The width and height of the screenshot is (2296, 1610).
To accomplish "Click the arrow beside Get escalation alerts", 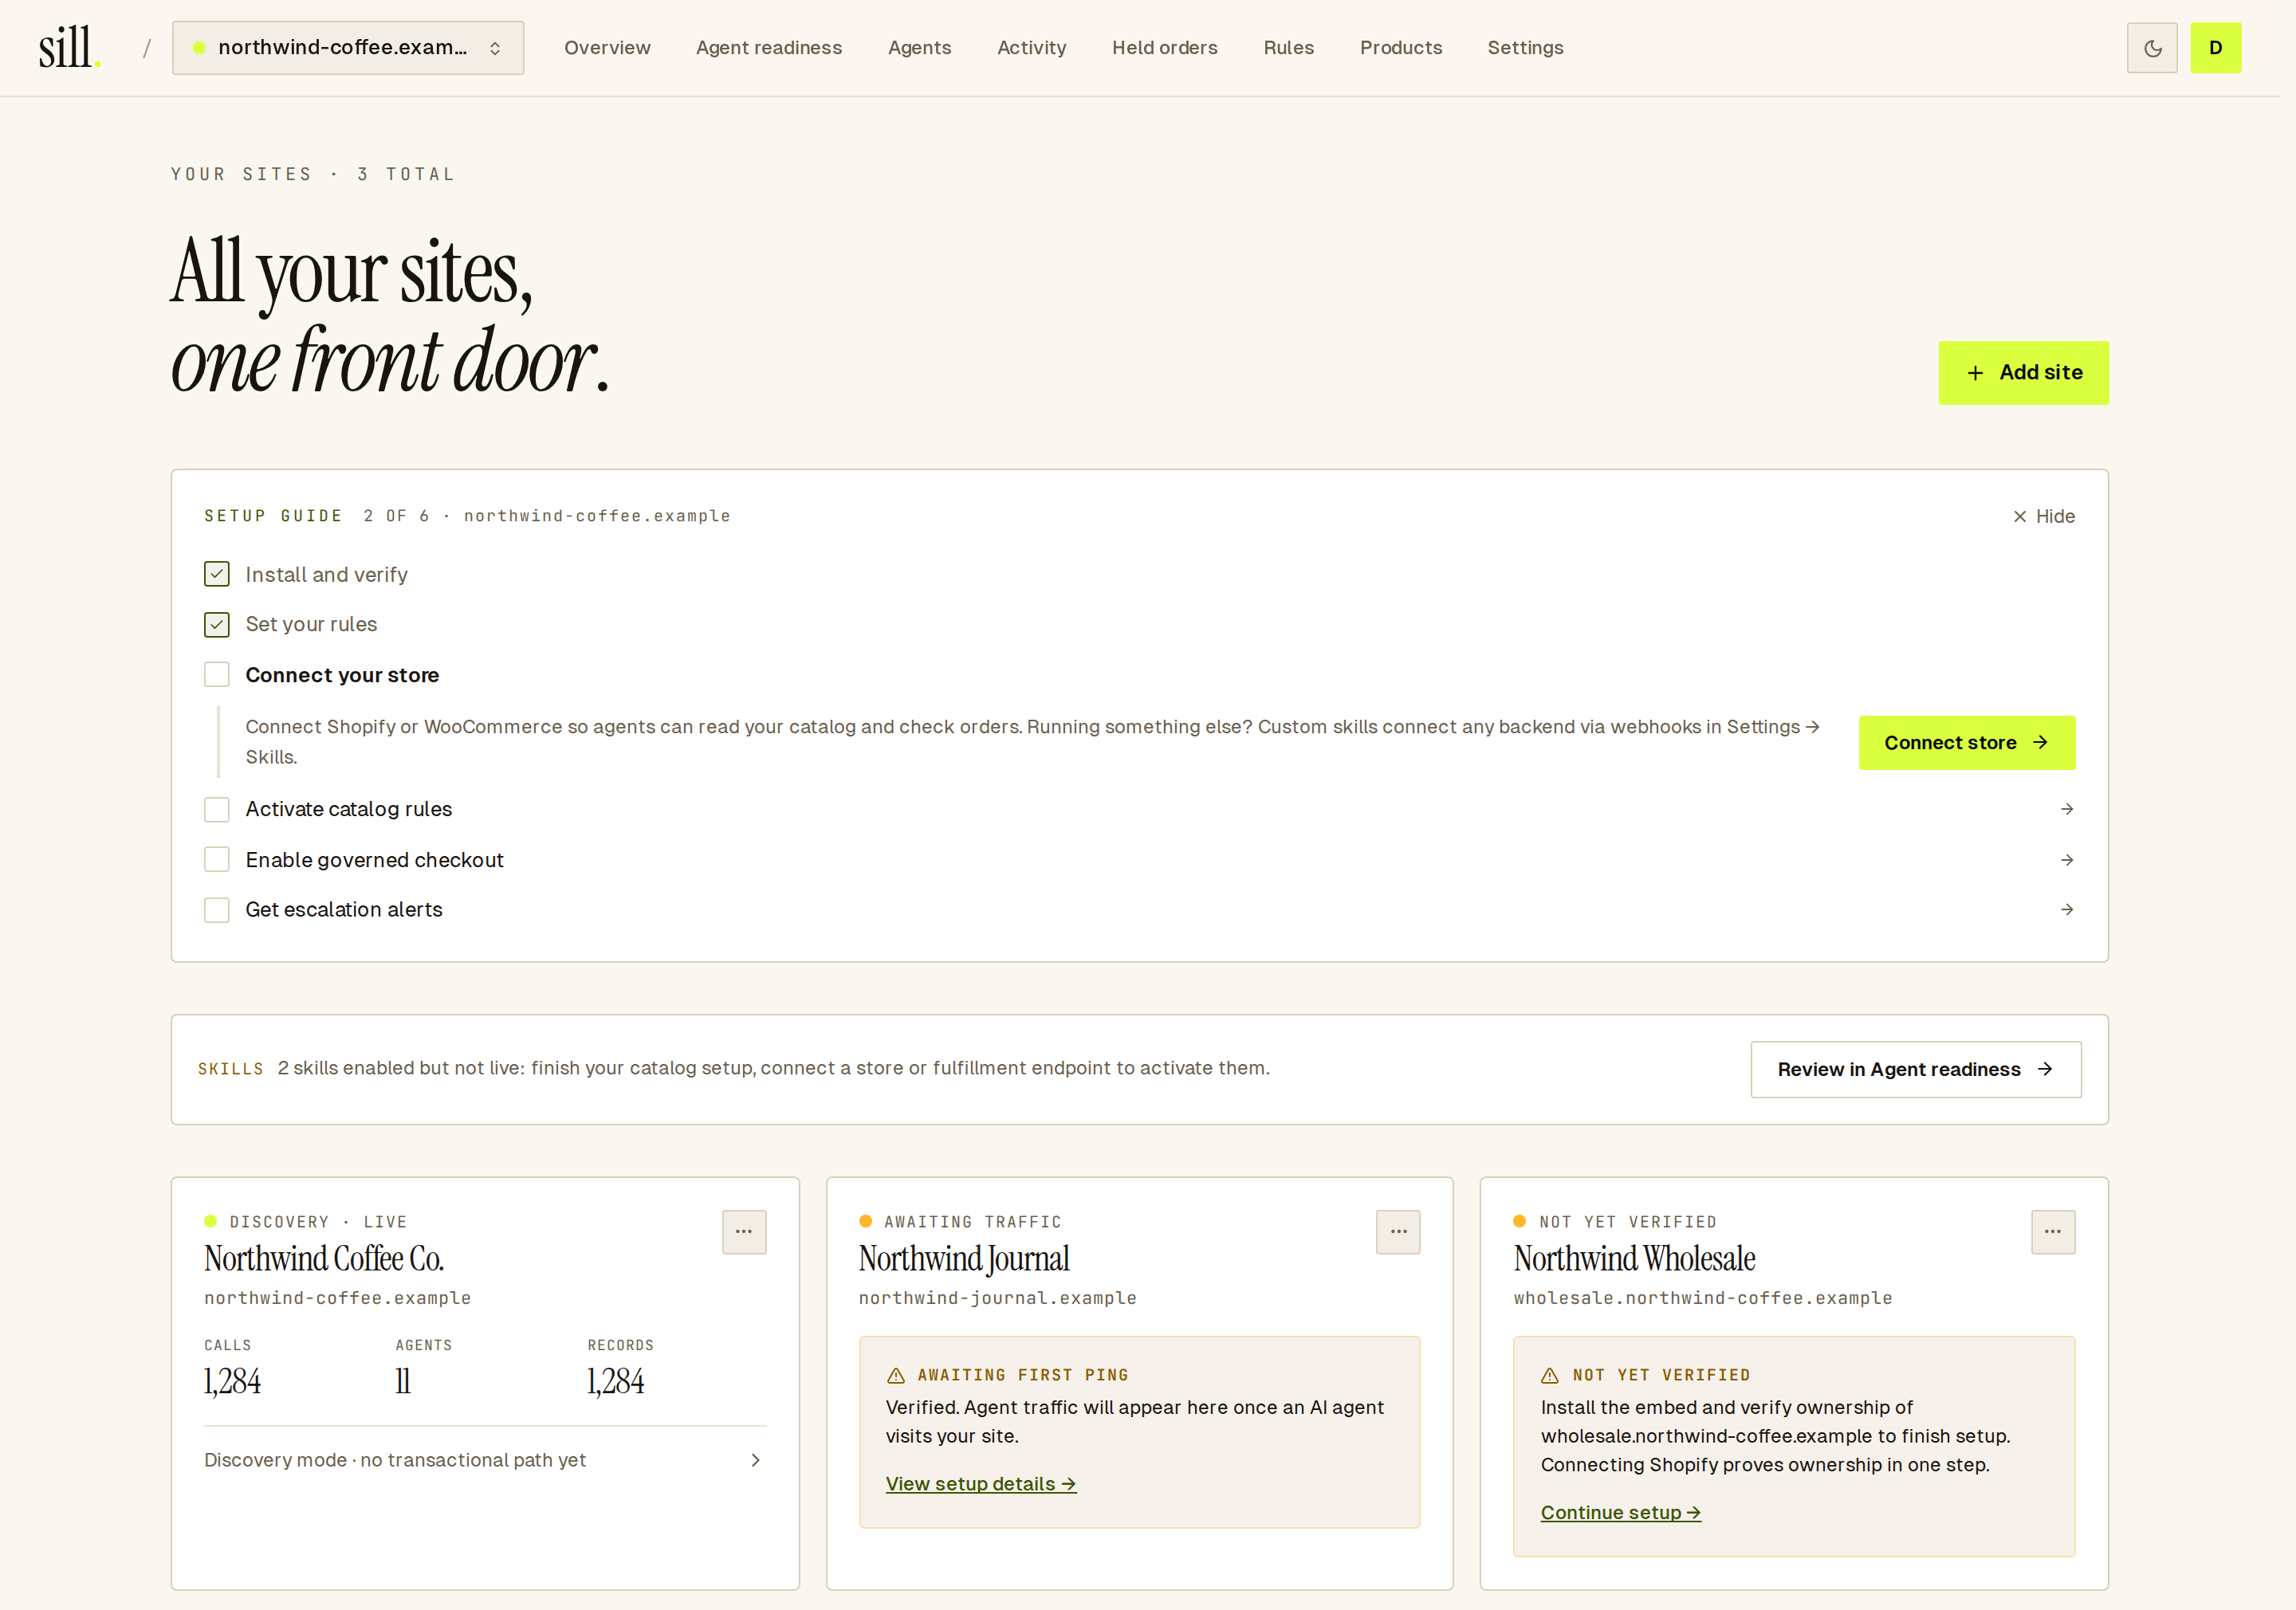I will 2066,909.
